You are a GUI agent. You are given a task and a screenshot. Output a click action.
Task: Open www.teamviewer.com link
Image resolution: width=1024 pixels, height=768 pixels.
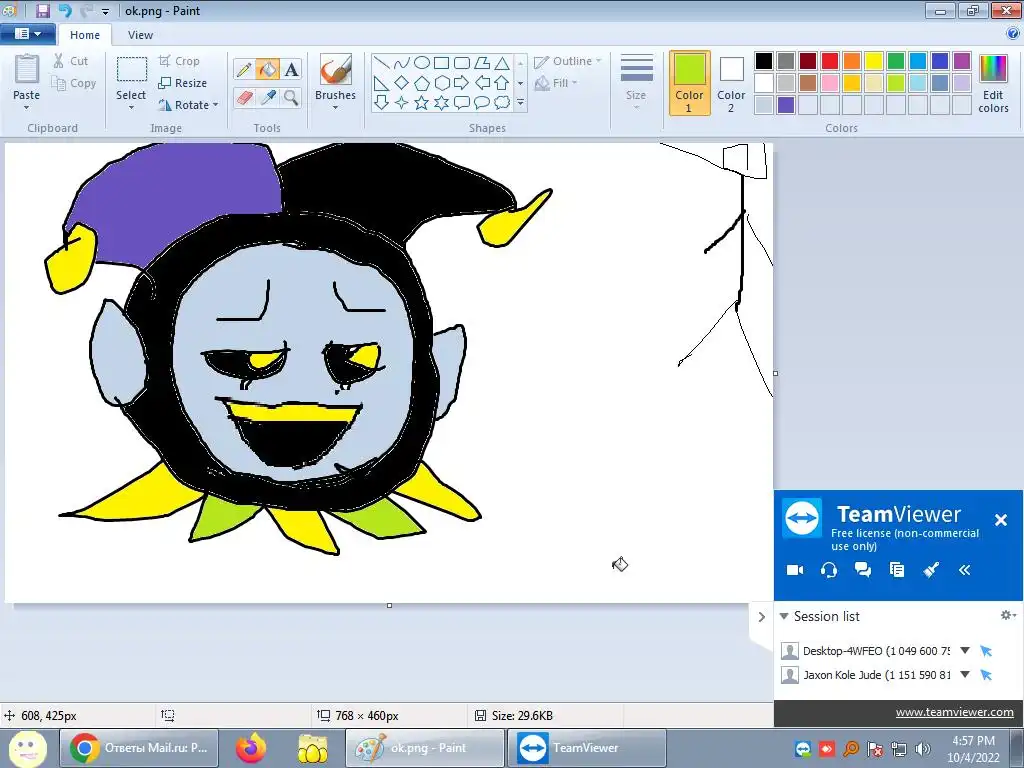(x=954, y=712)
